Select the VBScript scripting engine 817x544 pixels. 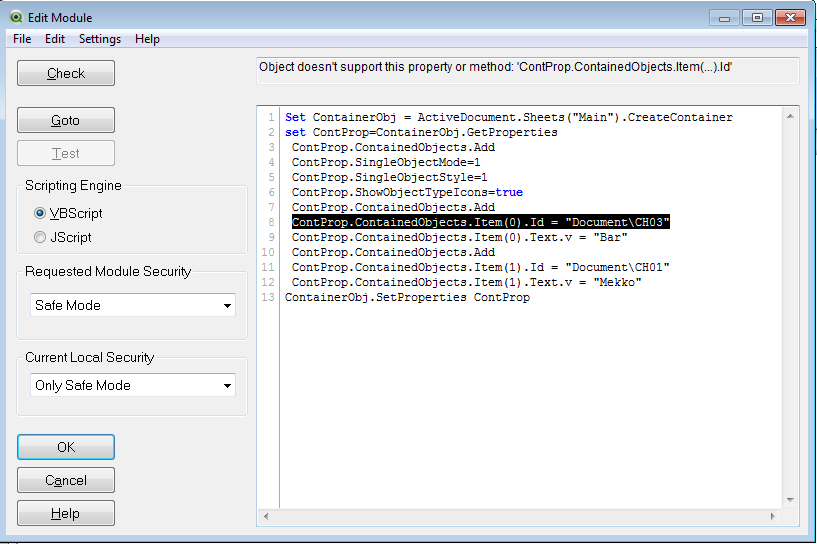(x=40, y=213)
